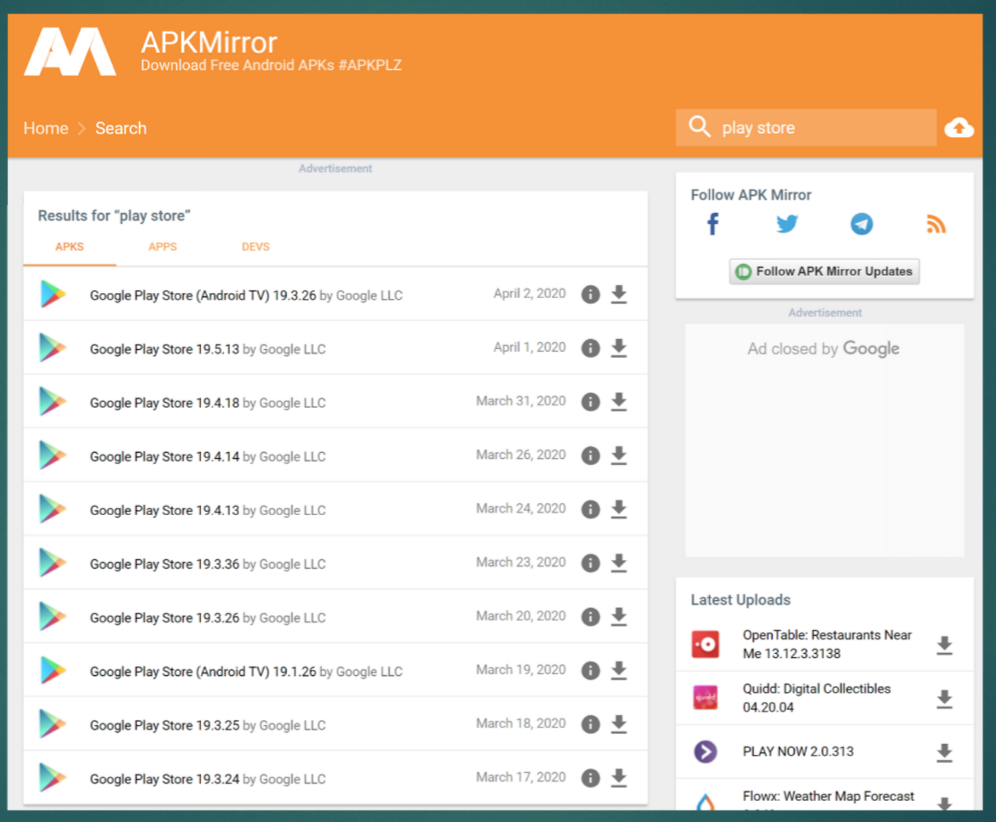Download Google Play Store 19.3.26 from March 20

[619, 616]
